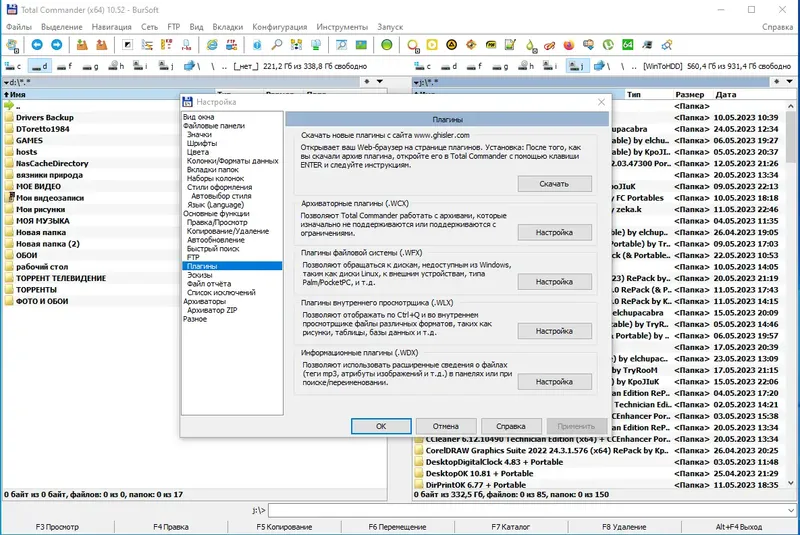Click the Internet Explorer toolbar icon
Screen dimensions: 800x535
point(212,45)
